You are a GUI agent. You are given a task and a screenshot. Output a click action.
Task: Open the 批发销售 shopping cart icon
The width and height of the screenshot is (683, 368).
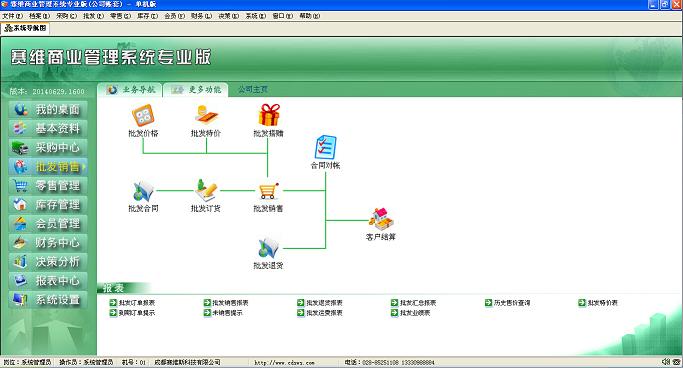(268, 191)
